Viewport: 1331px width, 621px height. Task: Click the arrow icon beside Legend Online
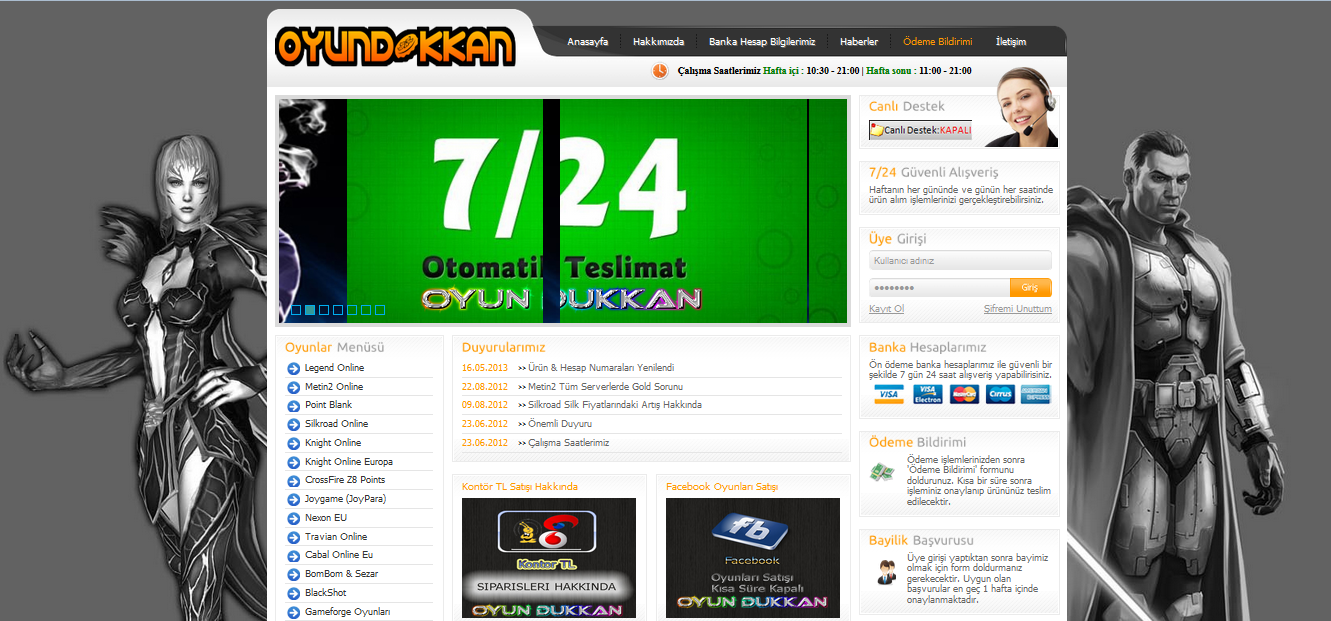[293, 368]
